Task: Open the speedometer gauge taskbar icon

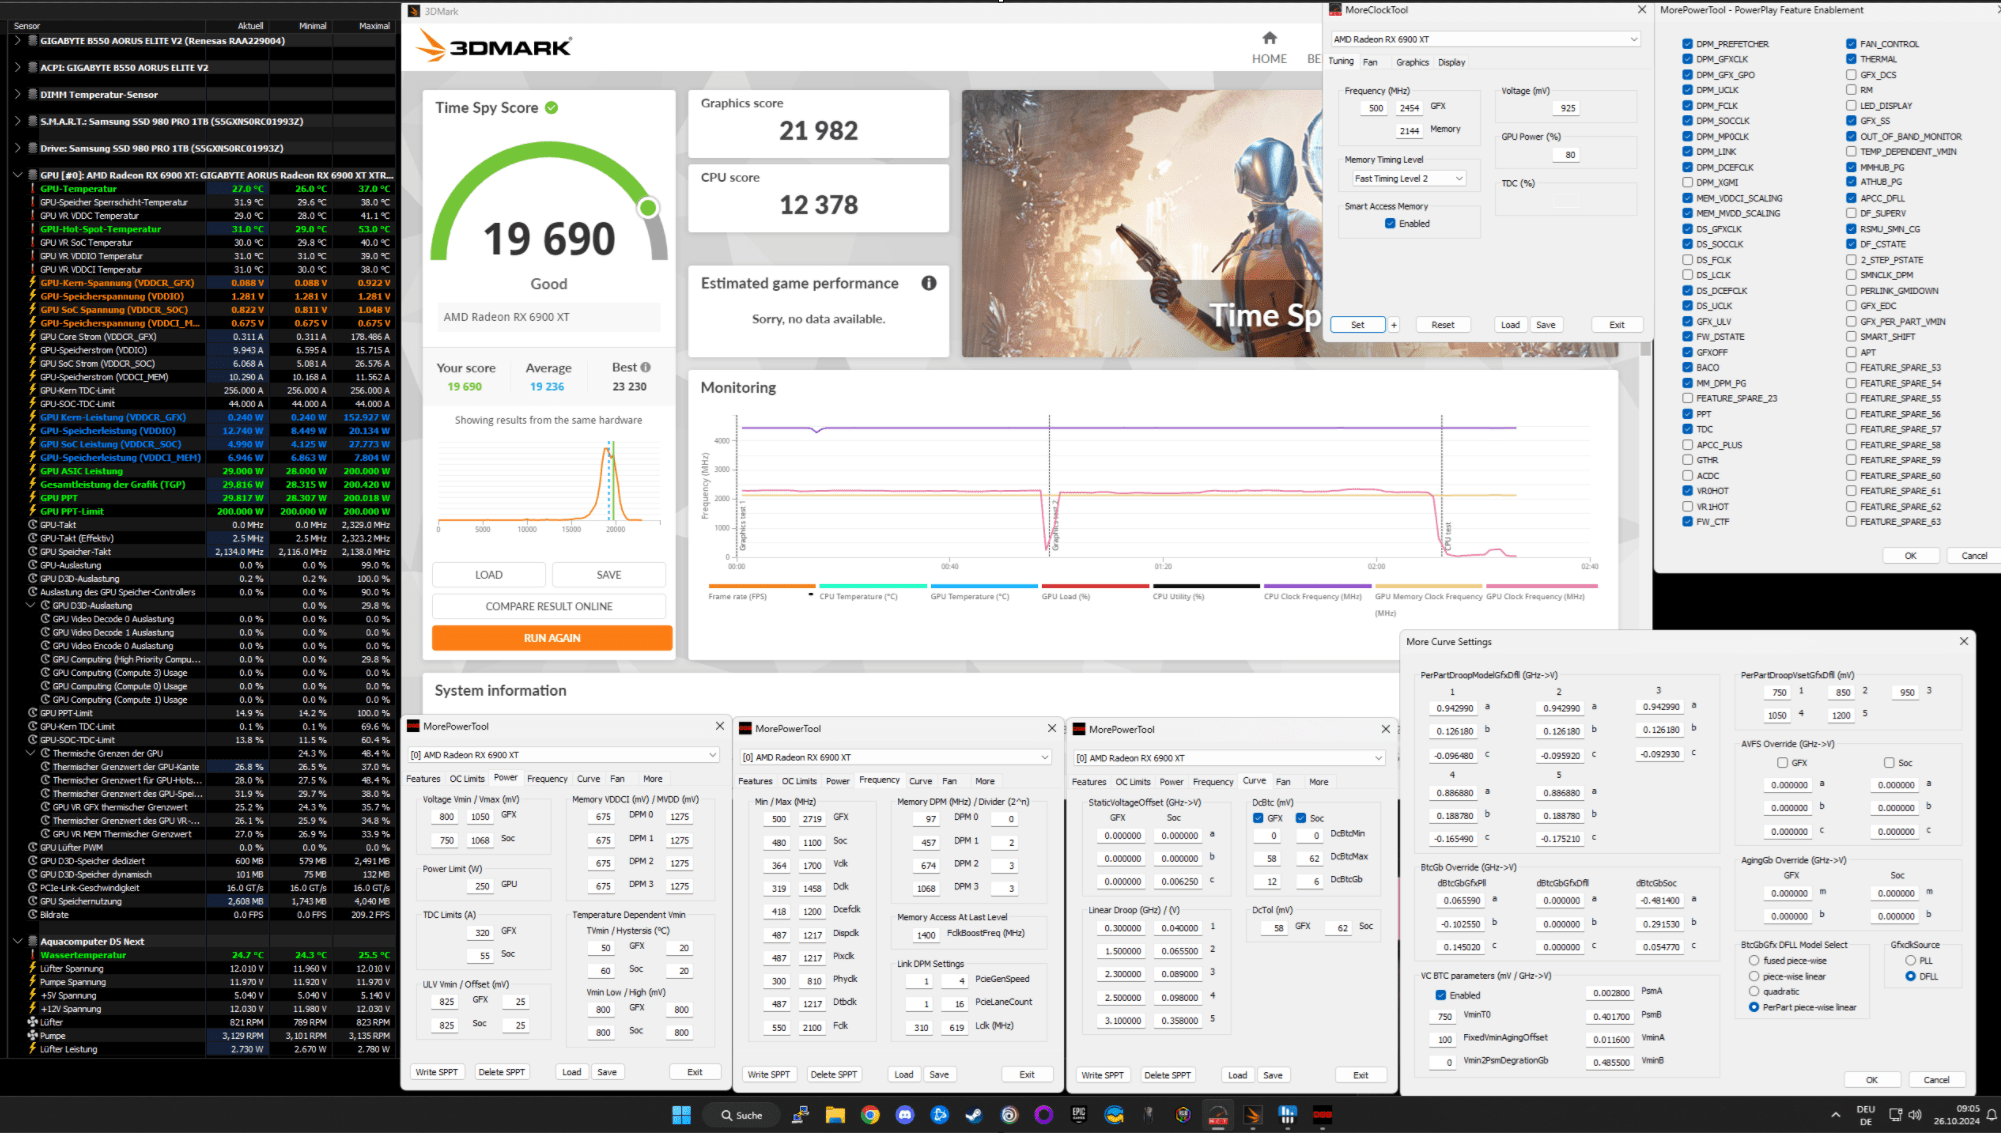Action: 1218,1115
